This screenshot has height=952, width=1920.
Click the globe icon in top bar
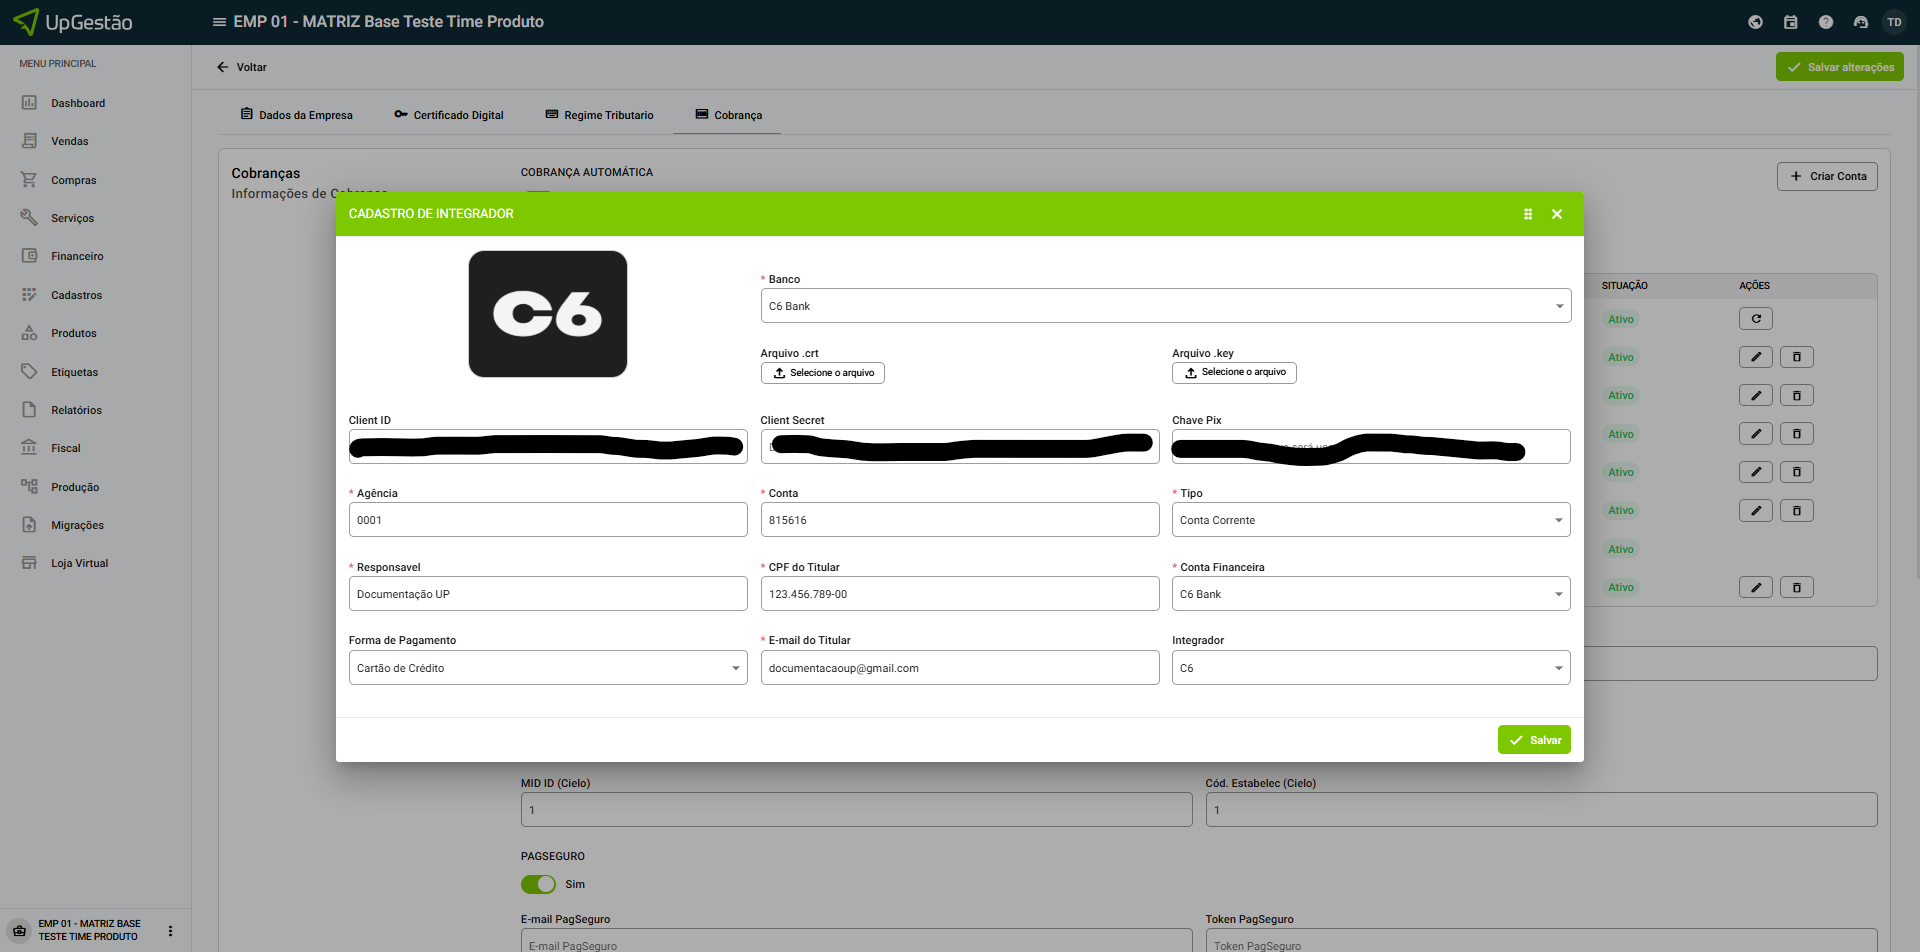click(1755, 22)
